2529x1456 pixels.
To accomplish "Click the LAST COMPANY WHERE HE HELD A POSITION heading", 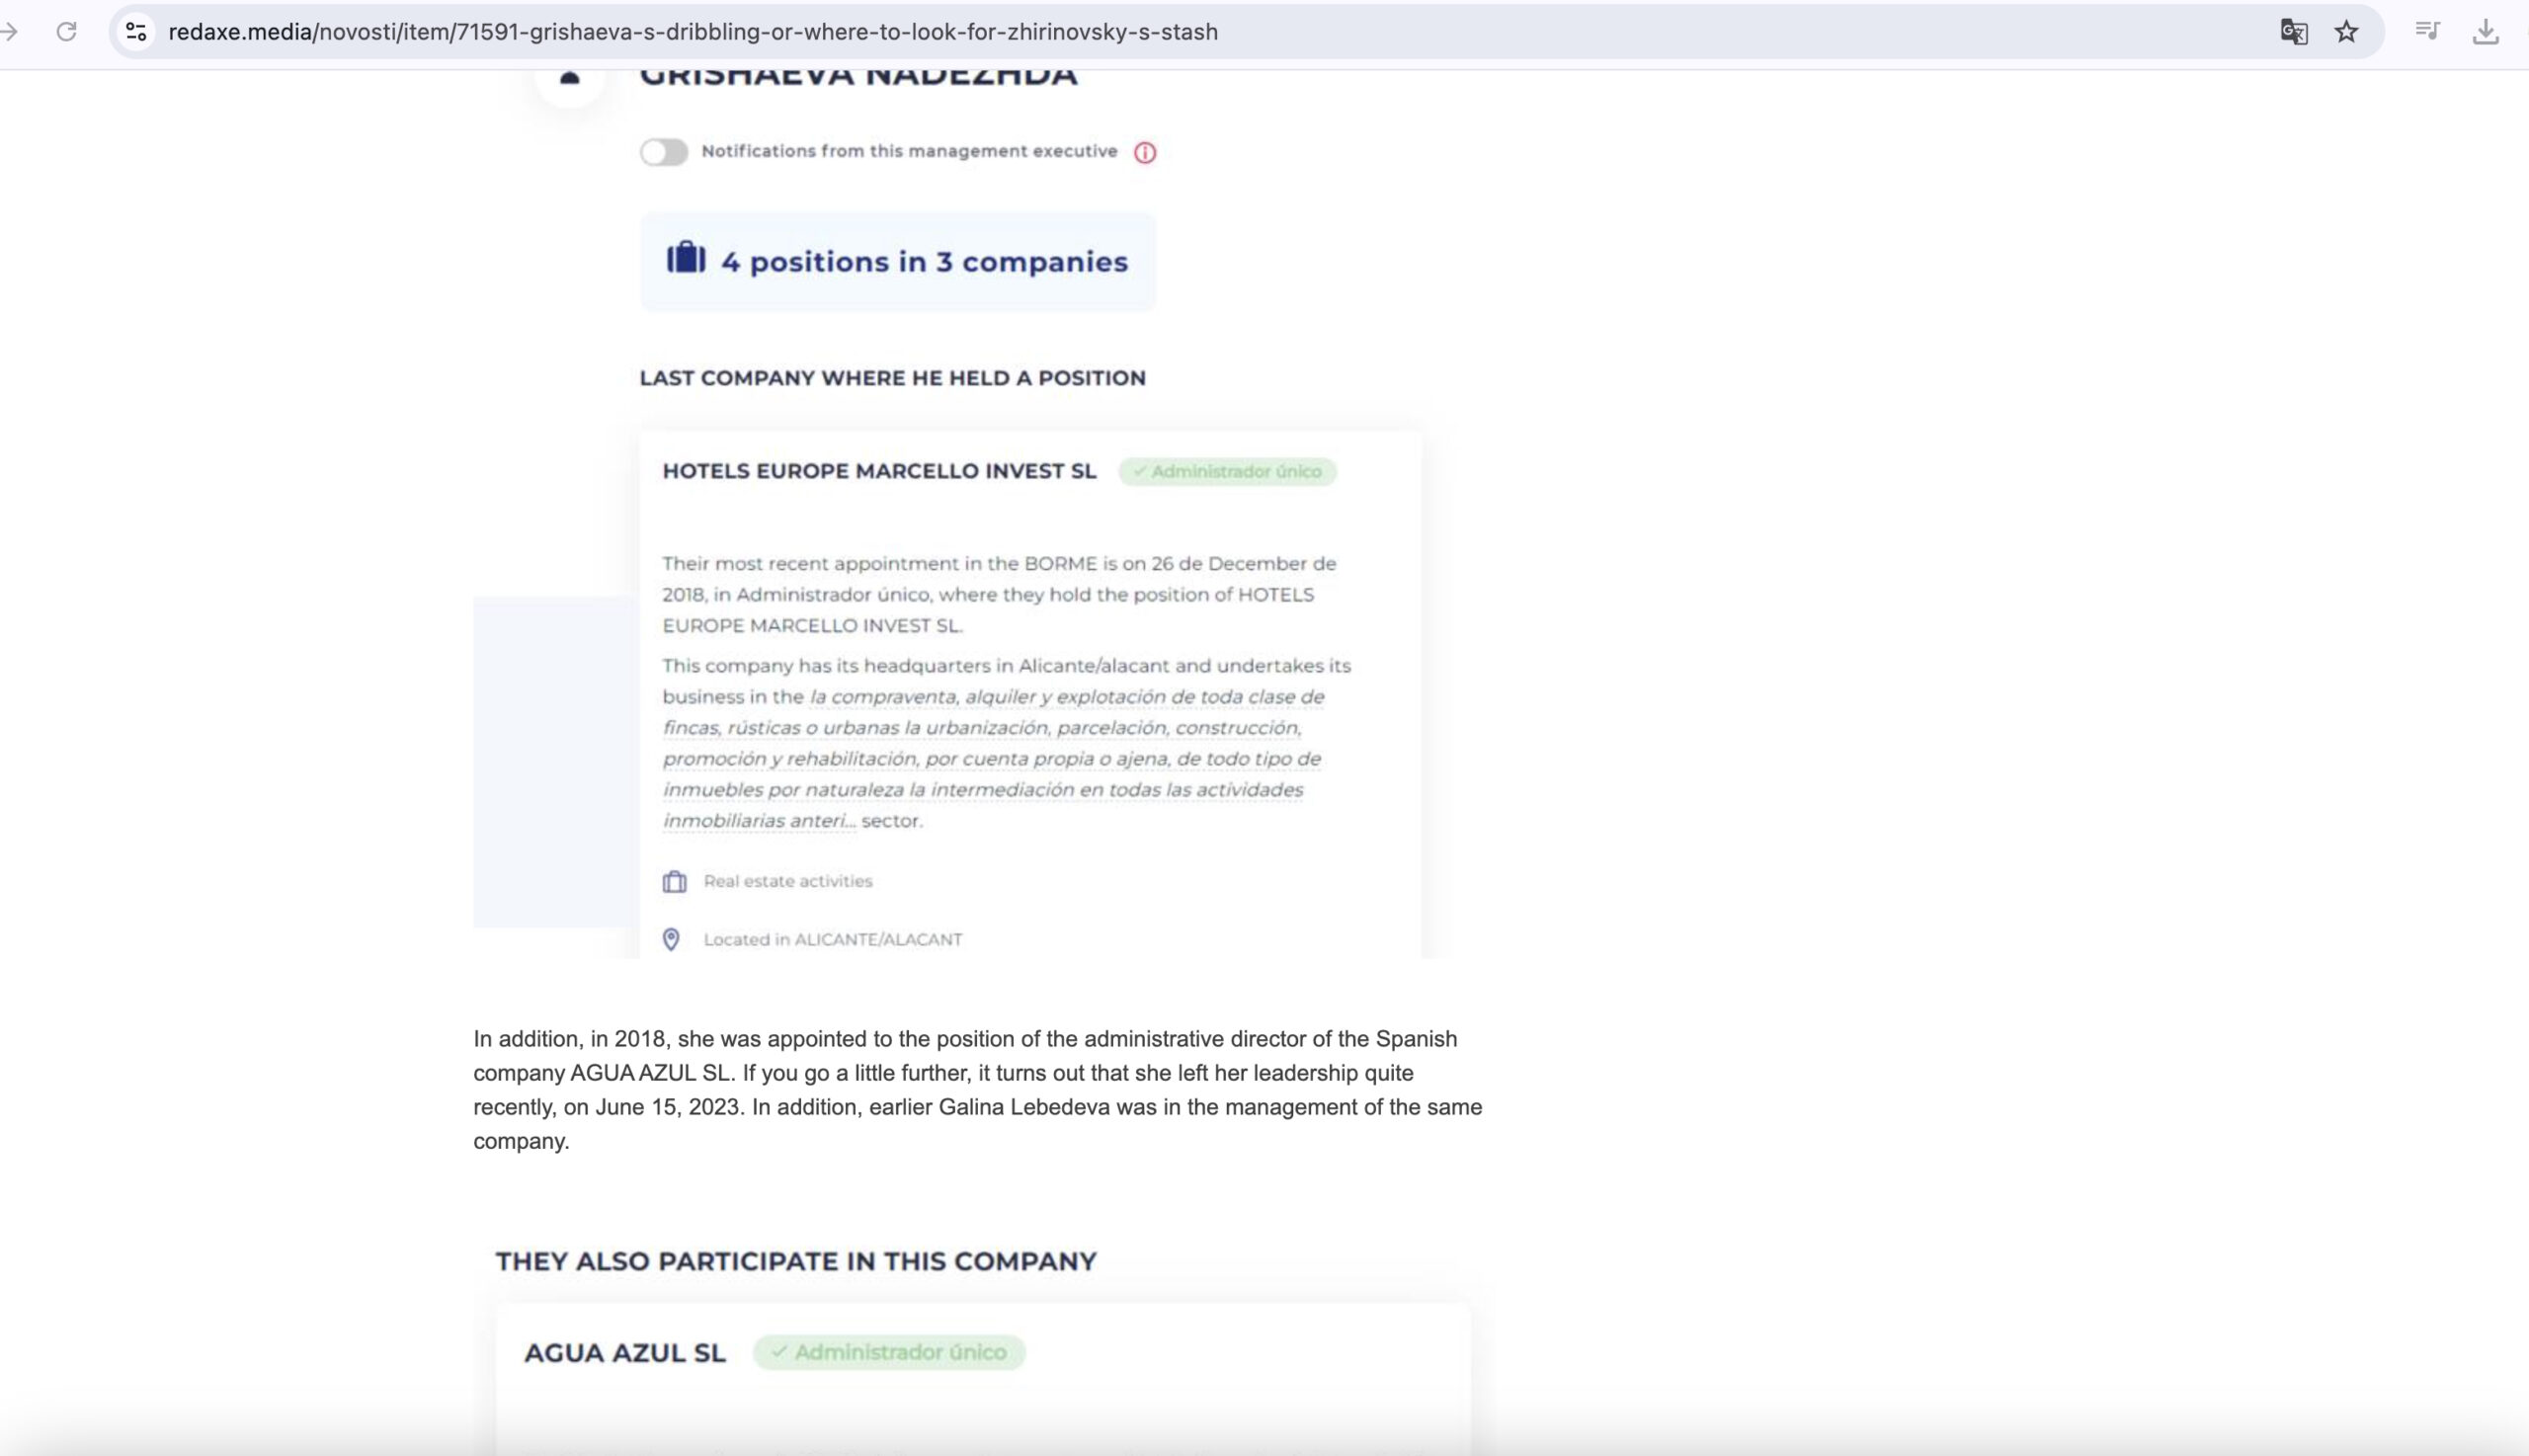I will click(x=892, y=378).
